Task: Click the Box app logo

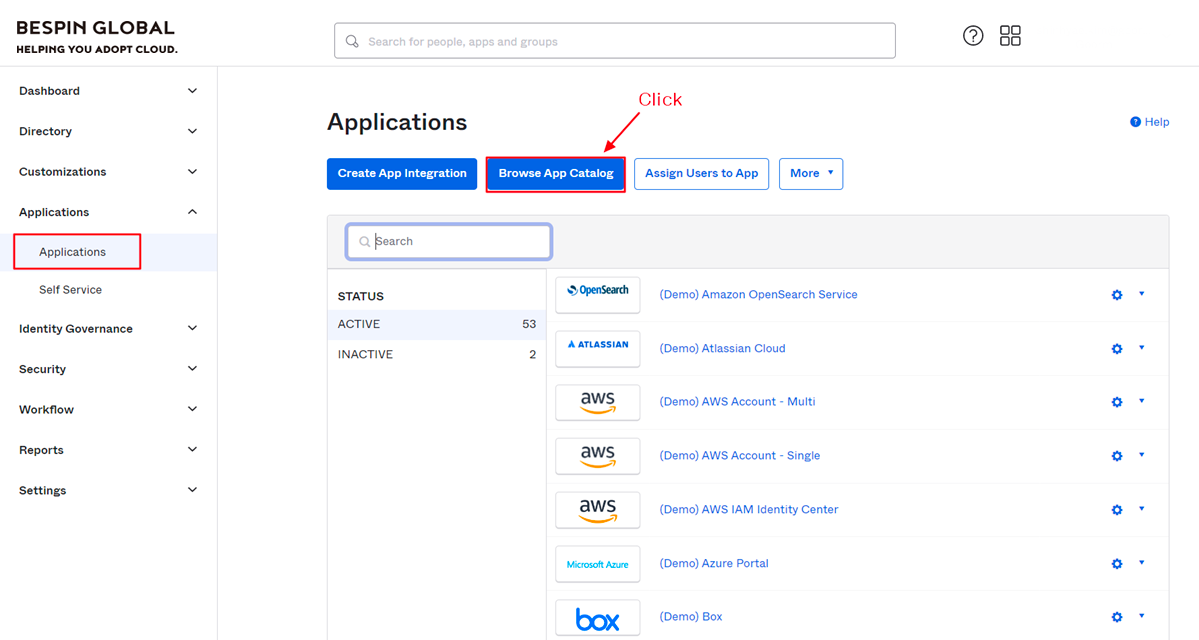Action: [x=598, y=617]
